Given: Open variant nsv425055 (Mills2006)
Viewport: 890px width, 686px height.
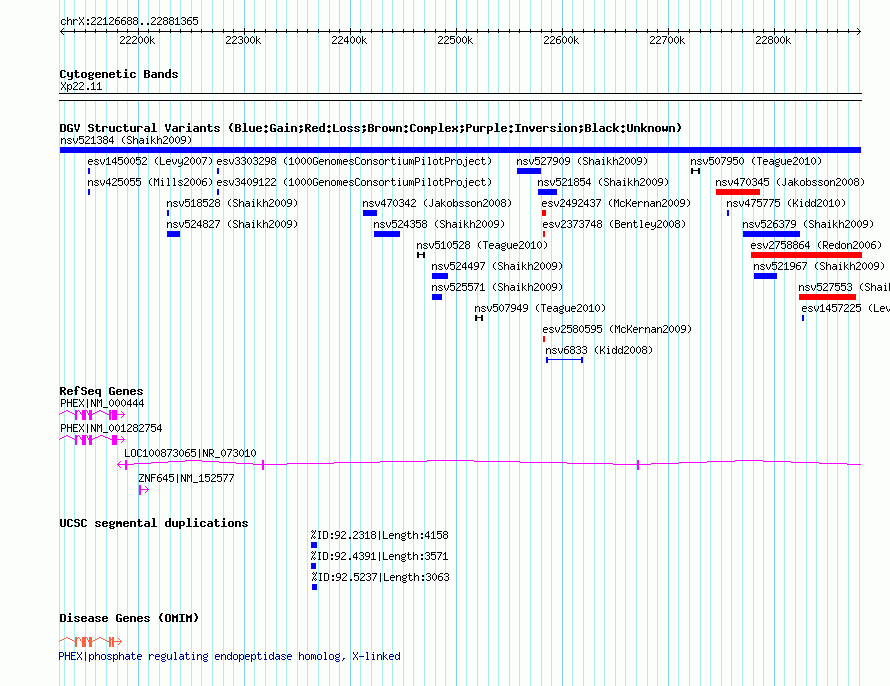Looking at the screenshot, I should point(150,182).
